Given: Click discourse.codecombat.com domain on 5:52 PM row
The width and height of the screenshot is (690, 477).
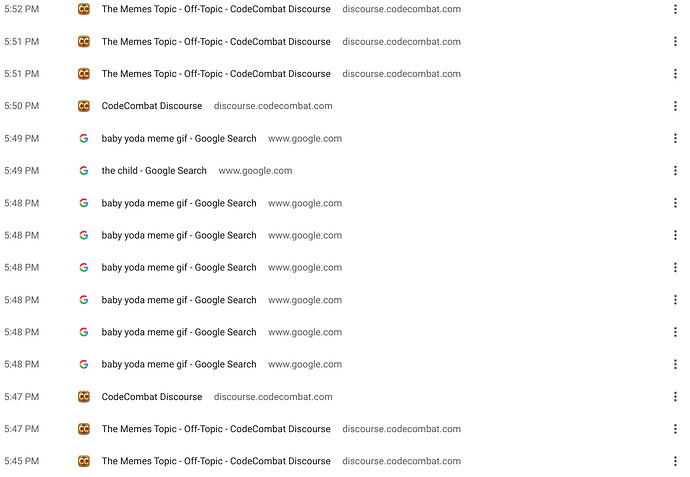Looking at the screenshot, I should tap(401, 9).
